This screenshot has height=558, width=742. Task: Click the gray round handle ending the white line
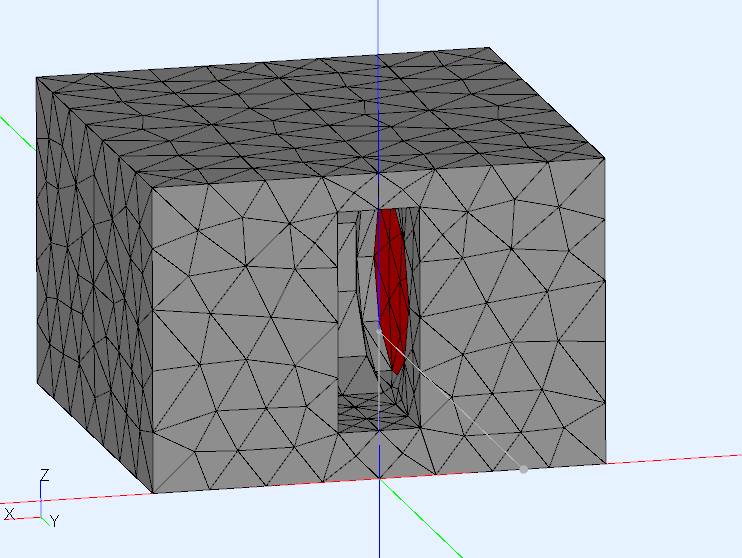(x=523, y=469)
